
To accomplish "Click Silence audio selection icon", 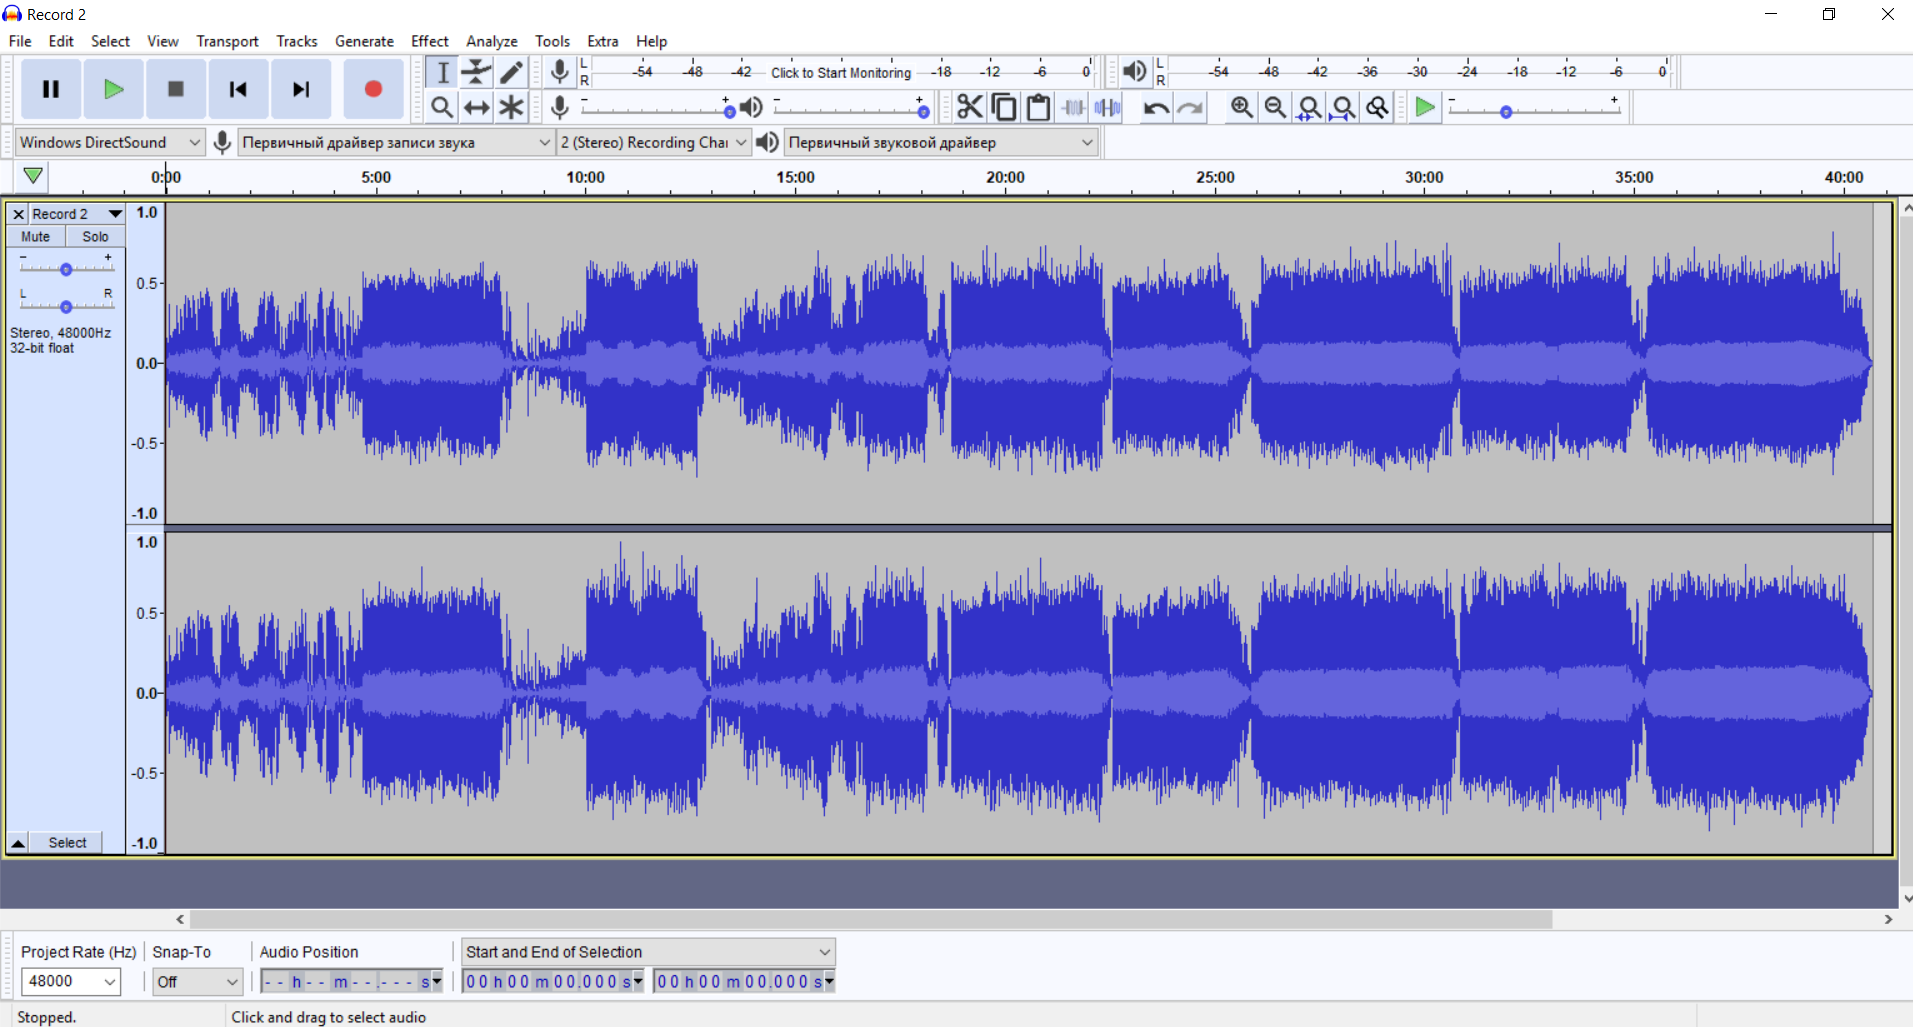I will click(x=1107, y=107).
